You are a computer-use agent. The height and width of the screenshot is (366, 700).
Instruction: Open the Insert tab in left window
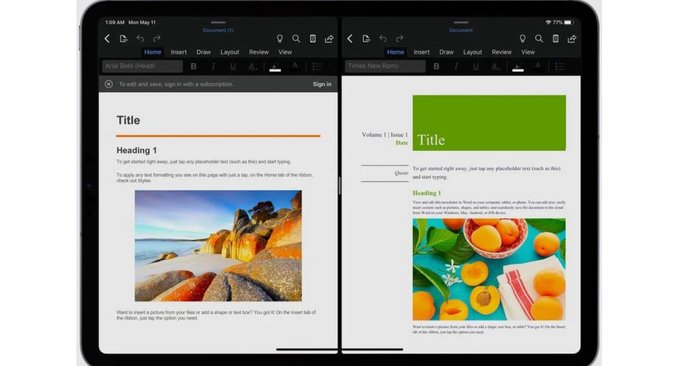(x=179, y=52)
